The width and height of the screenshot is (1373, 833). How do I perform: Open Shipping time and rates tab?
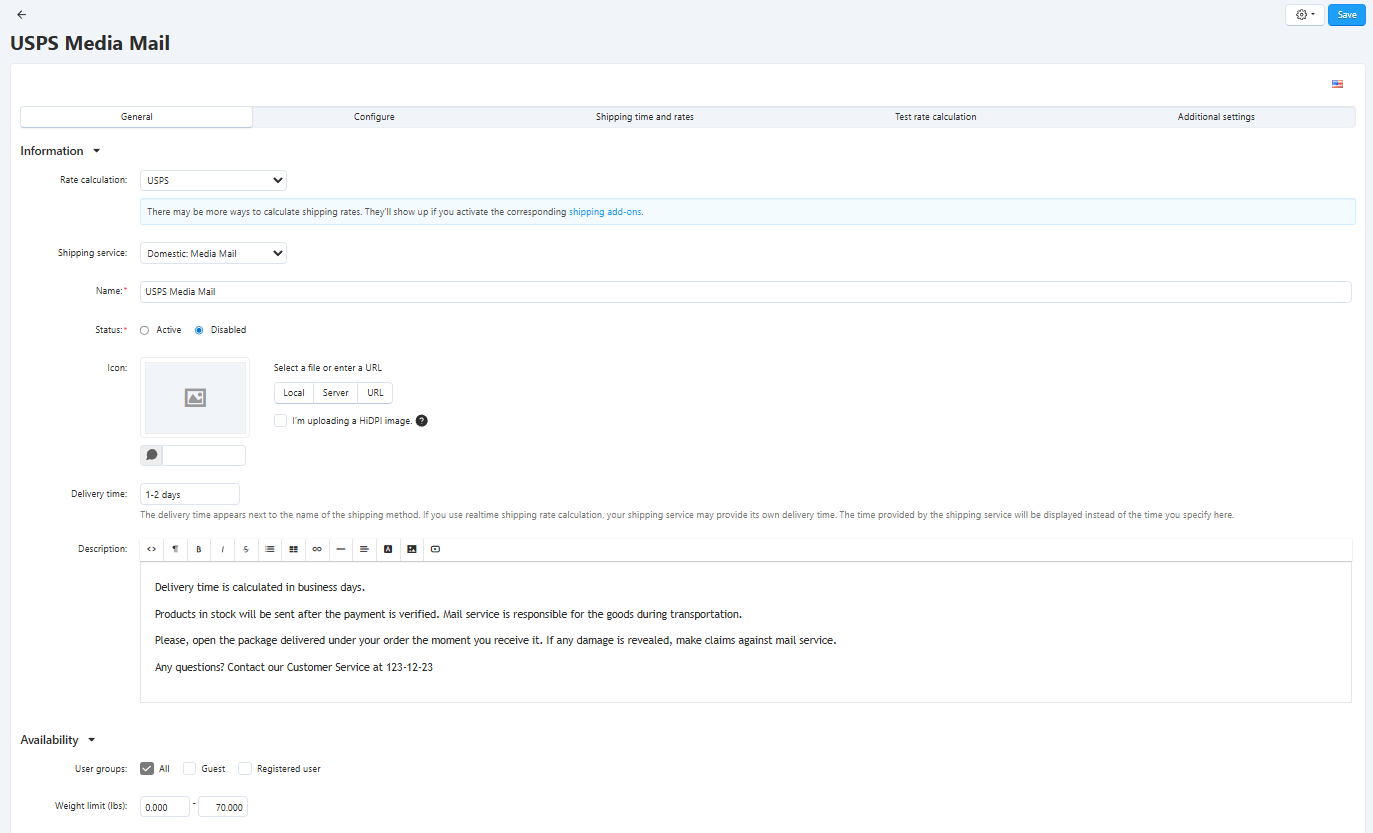point(645,117)
